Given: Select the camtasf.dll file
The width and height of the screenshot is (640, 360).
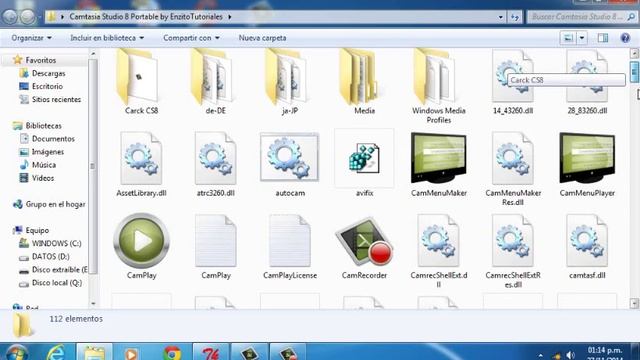Looking at the screenshot, I should [587, 246].
